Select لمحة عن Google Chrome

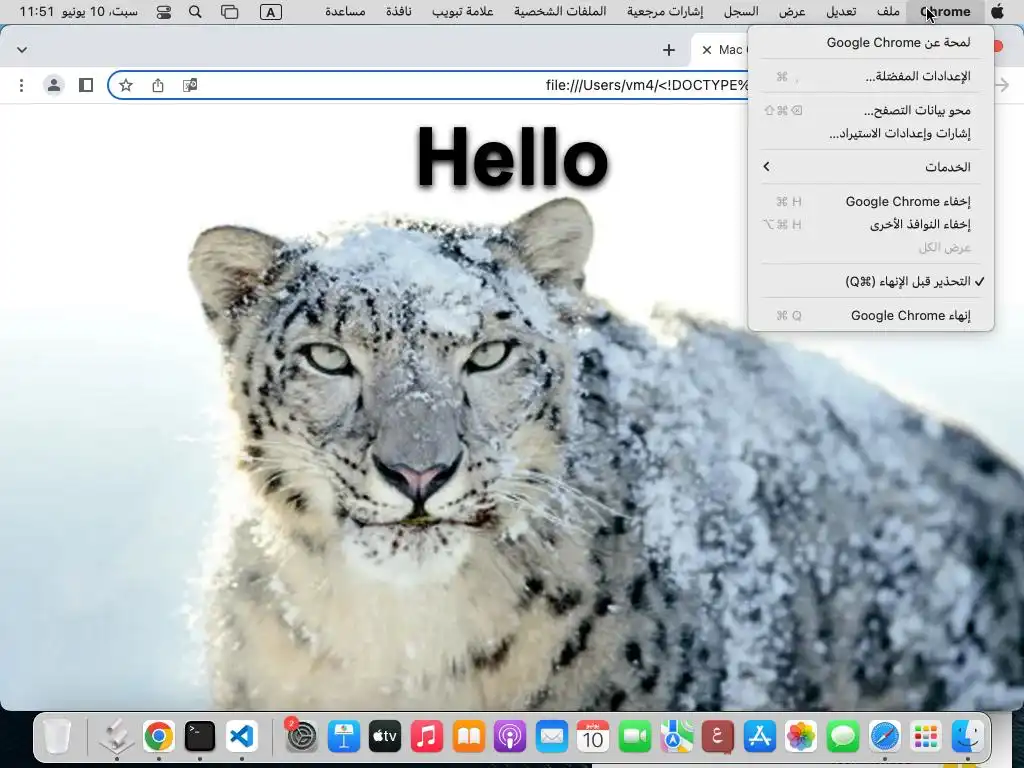[871, 42]
